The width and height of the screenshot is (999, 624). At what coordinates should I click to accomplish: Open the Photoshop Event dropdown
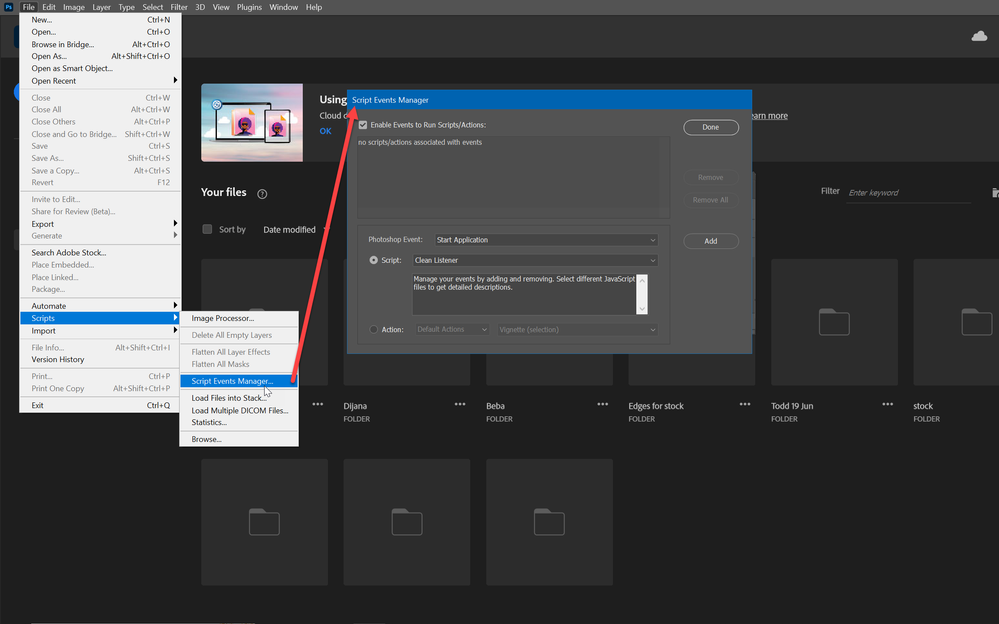pos(546,240)
